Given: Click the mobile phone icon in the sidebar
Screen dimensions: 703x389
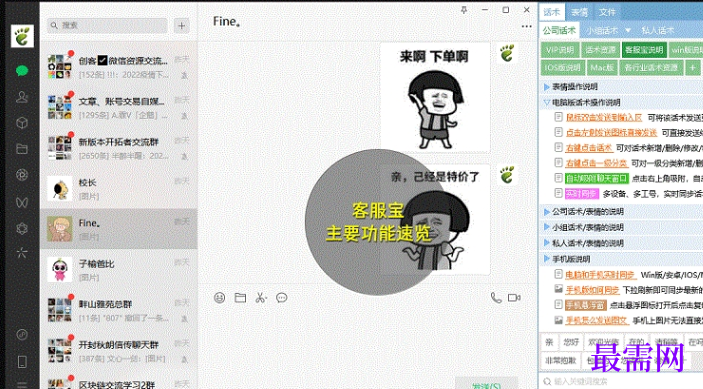Looking at the screenshot, I should [x=22, y=361].
